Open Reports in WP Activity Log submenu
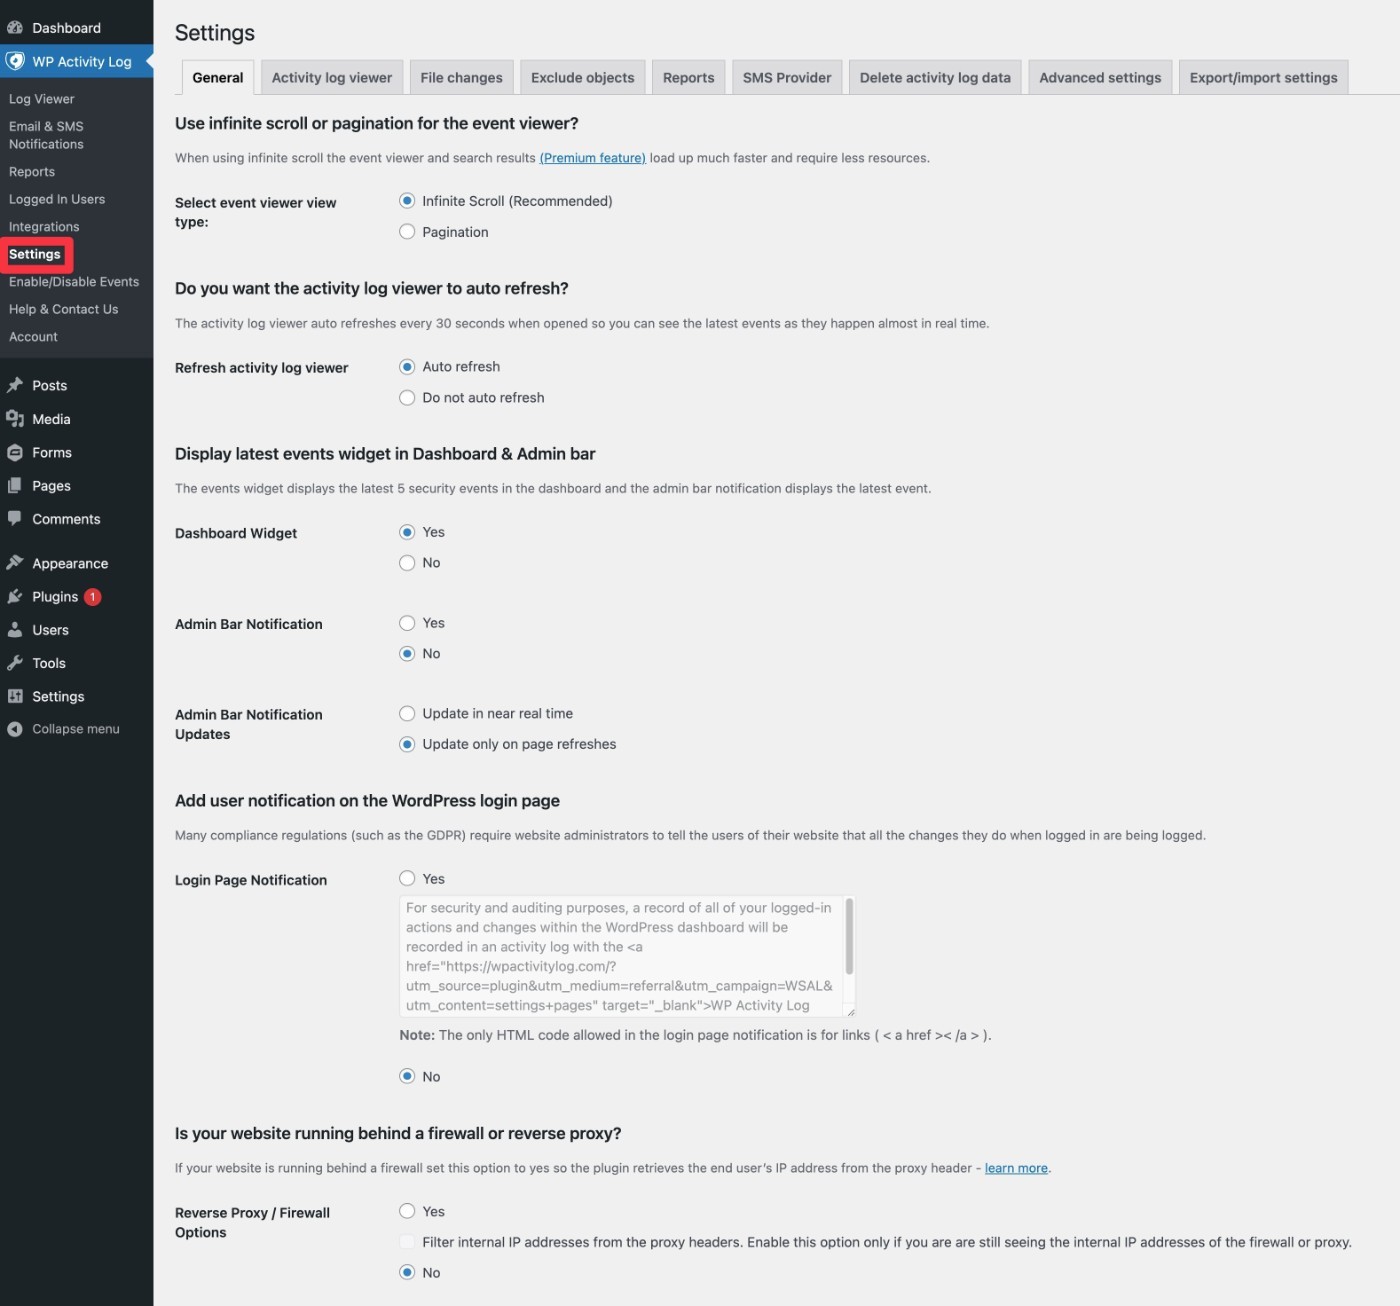Screen dimensions: 1400x1306 coord(32,172)
